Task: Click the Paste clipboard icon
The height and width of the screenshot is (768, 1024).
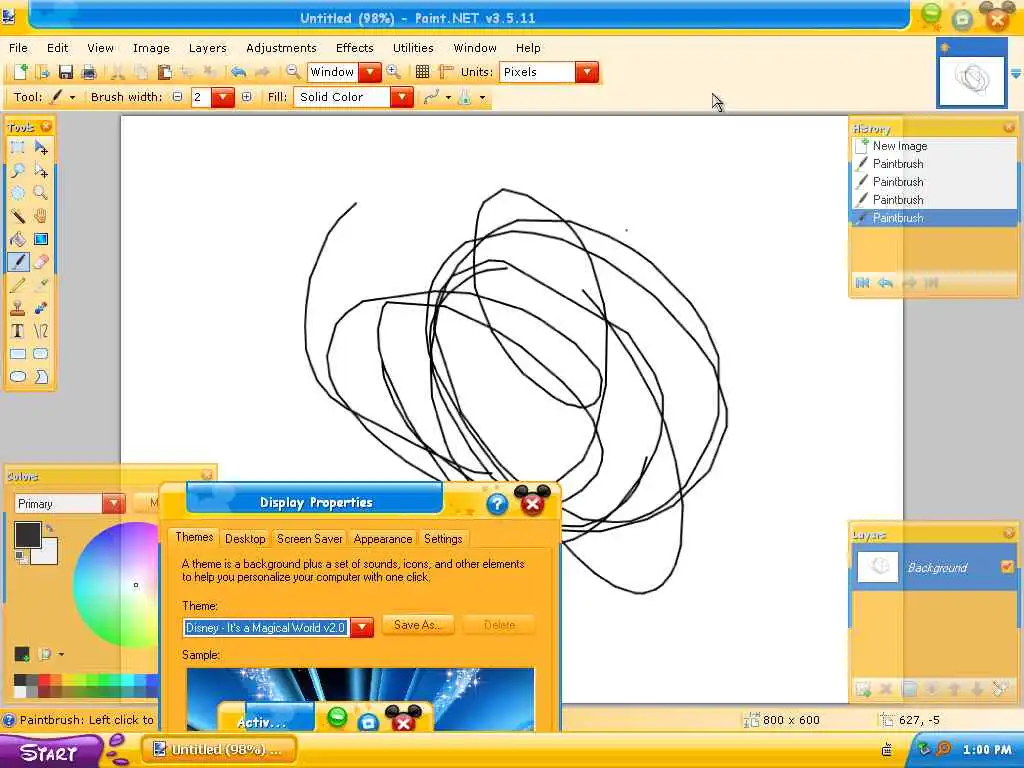Action: [x=165, y=72]
